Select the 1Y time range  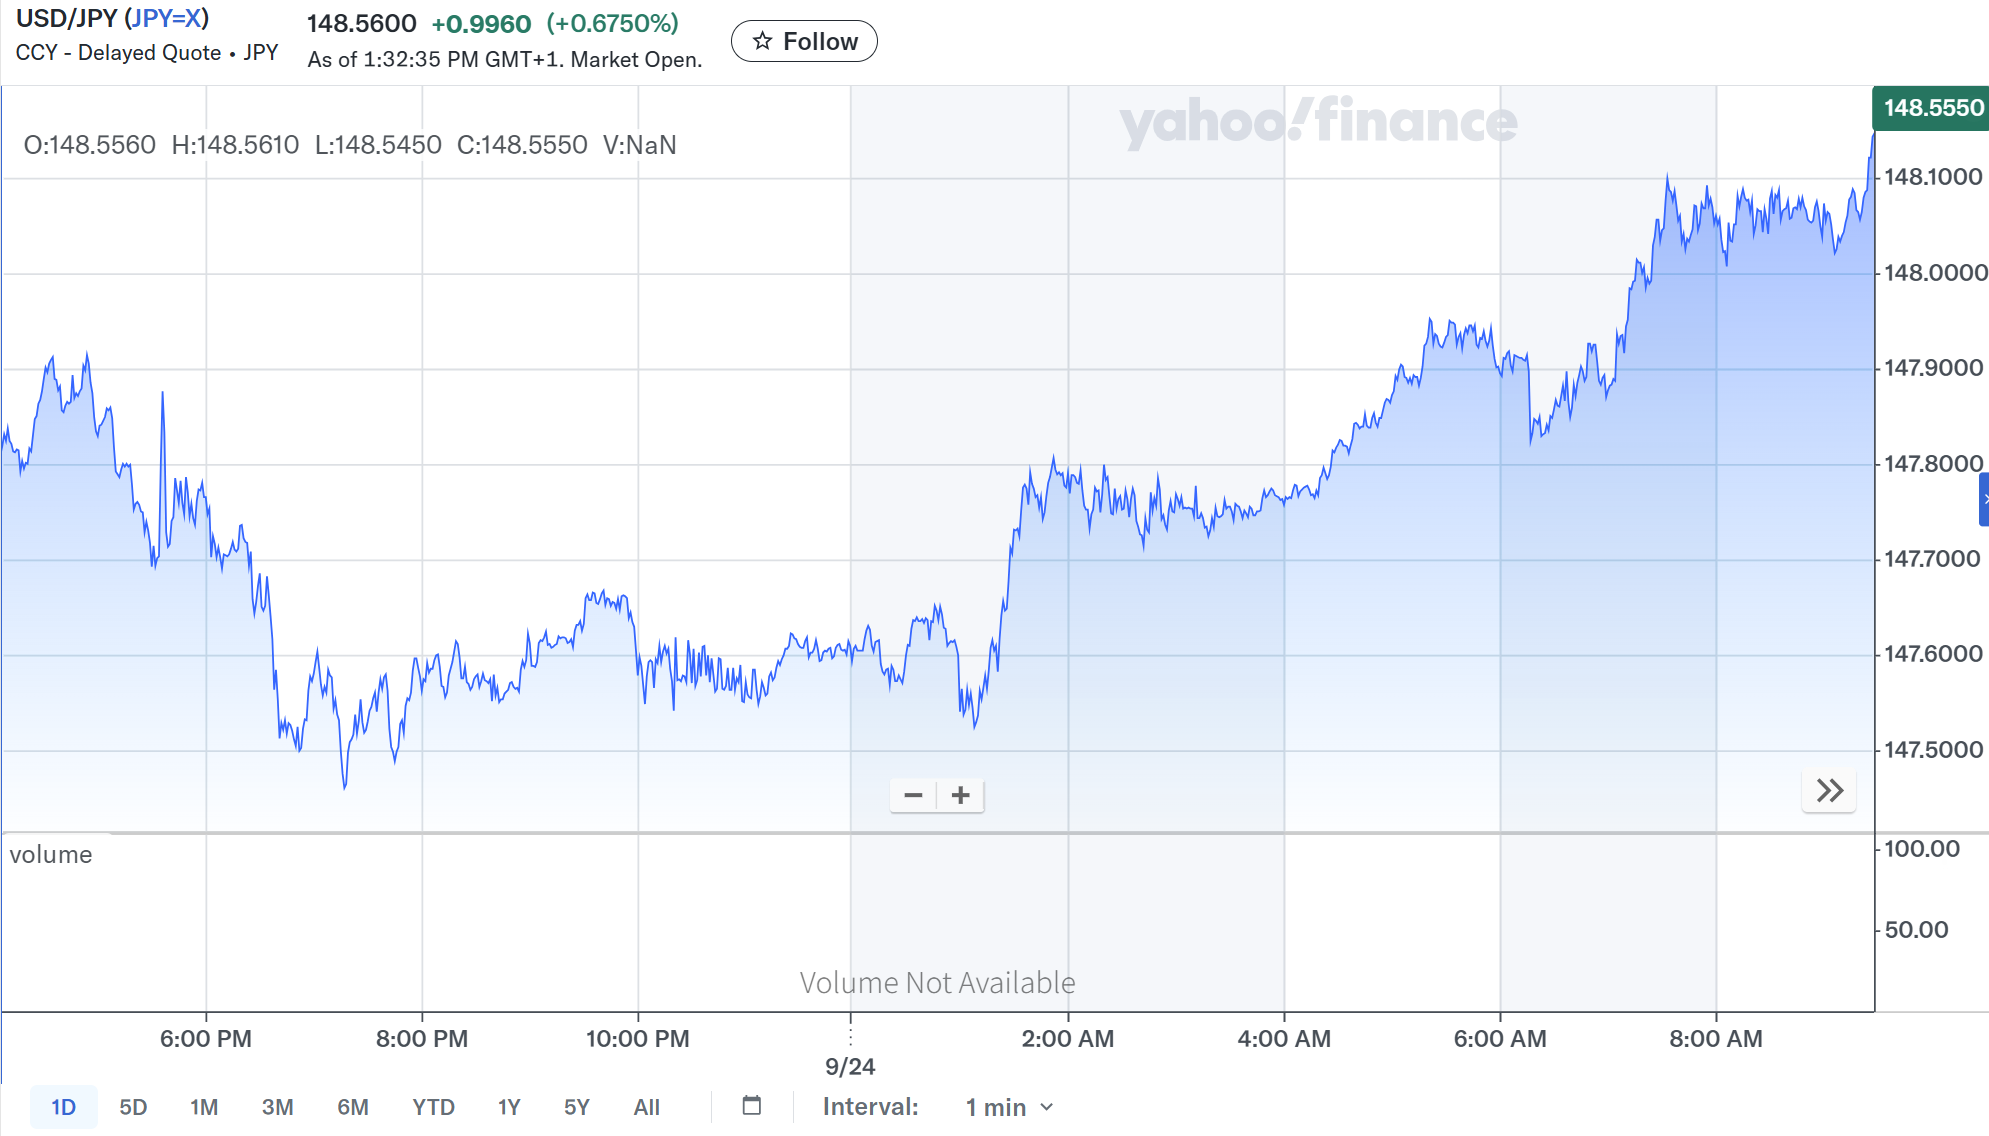click(509, 1107)
